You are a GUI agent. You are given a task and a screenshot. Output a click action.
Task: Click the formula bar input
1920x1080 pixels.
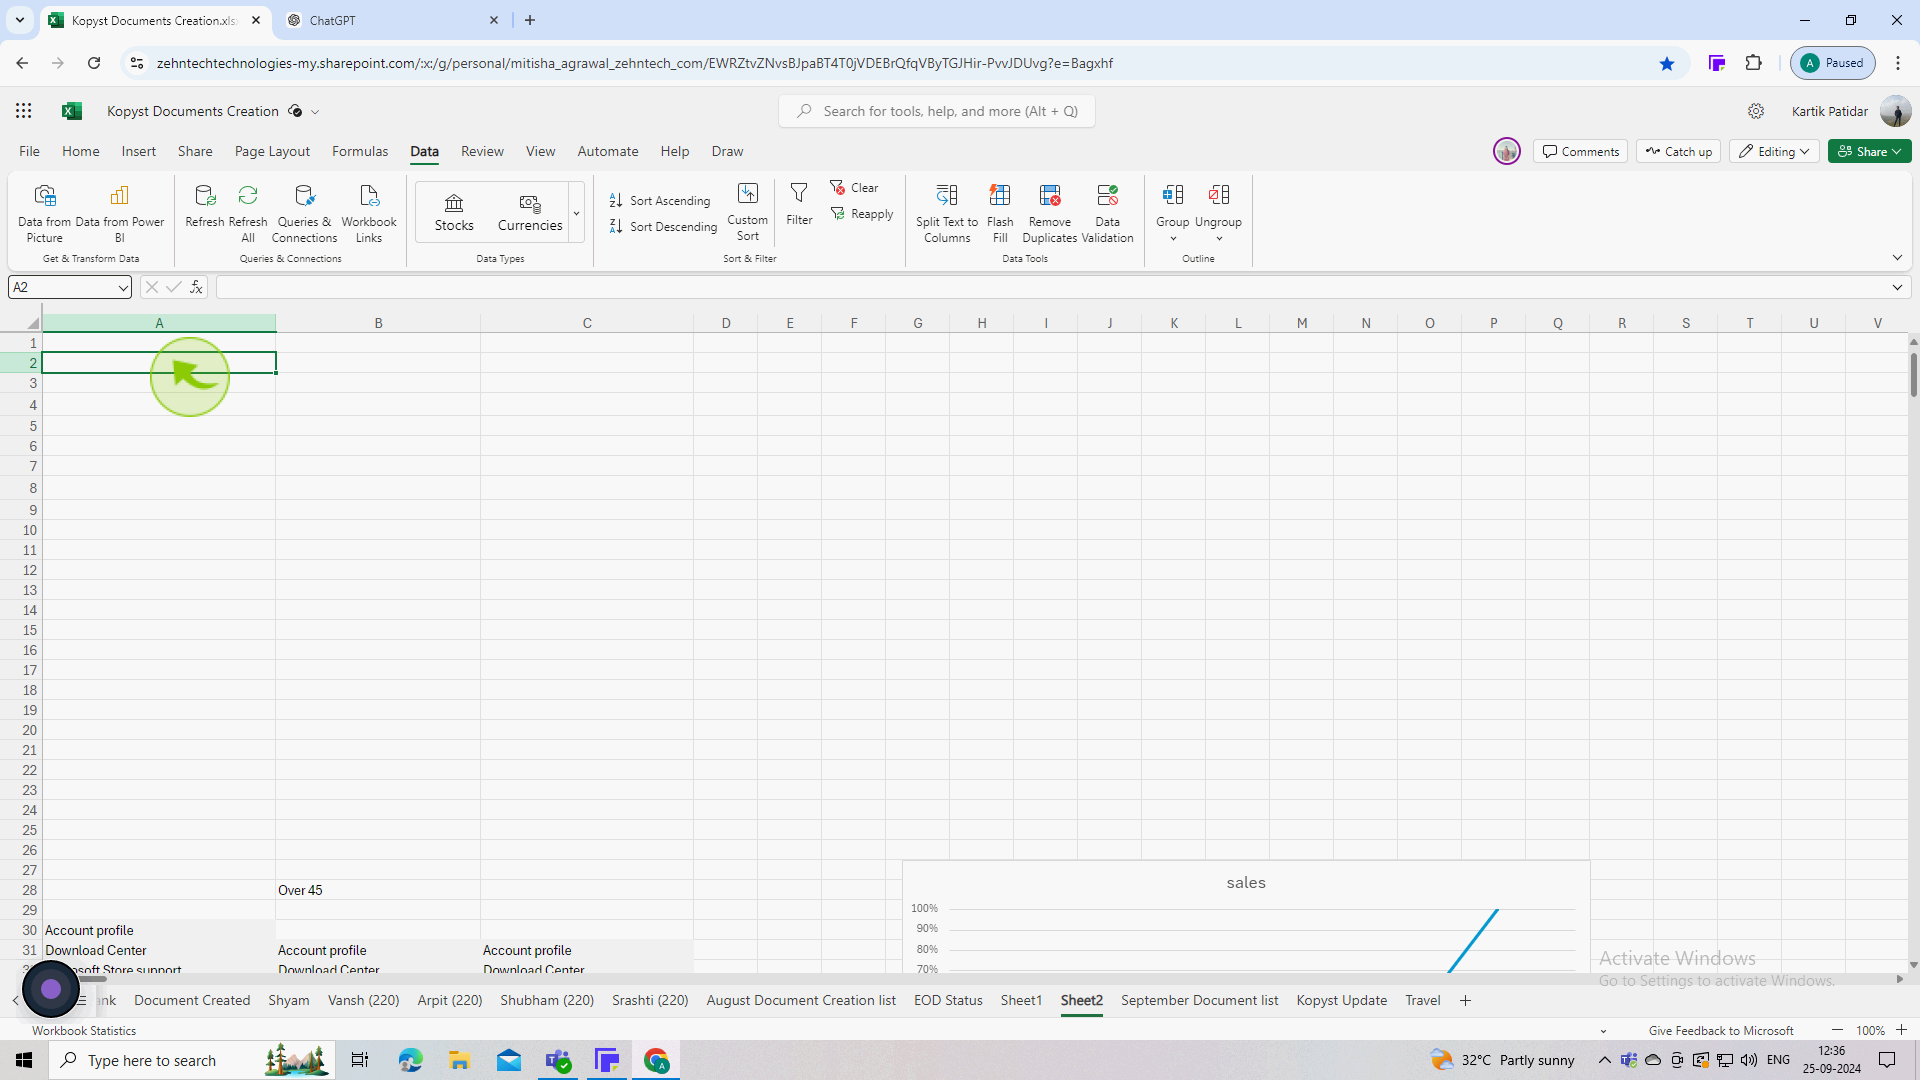point(1050,287)
